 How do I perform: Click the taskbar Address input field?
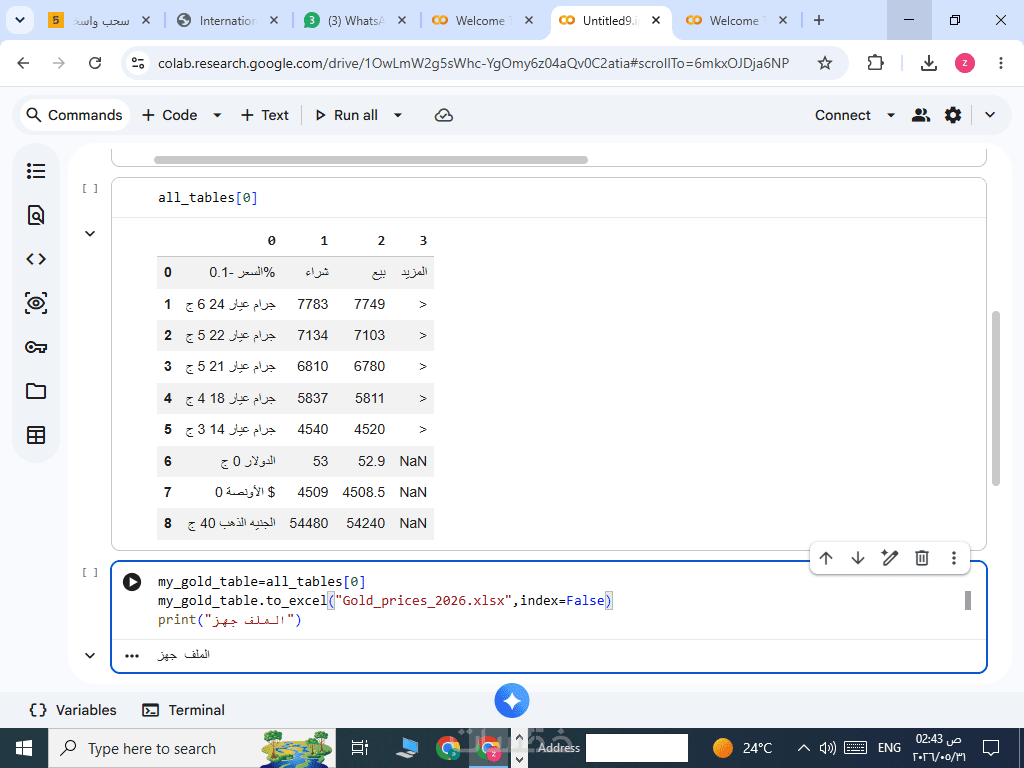click(637, 748)
